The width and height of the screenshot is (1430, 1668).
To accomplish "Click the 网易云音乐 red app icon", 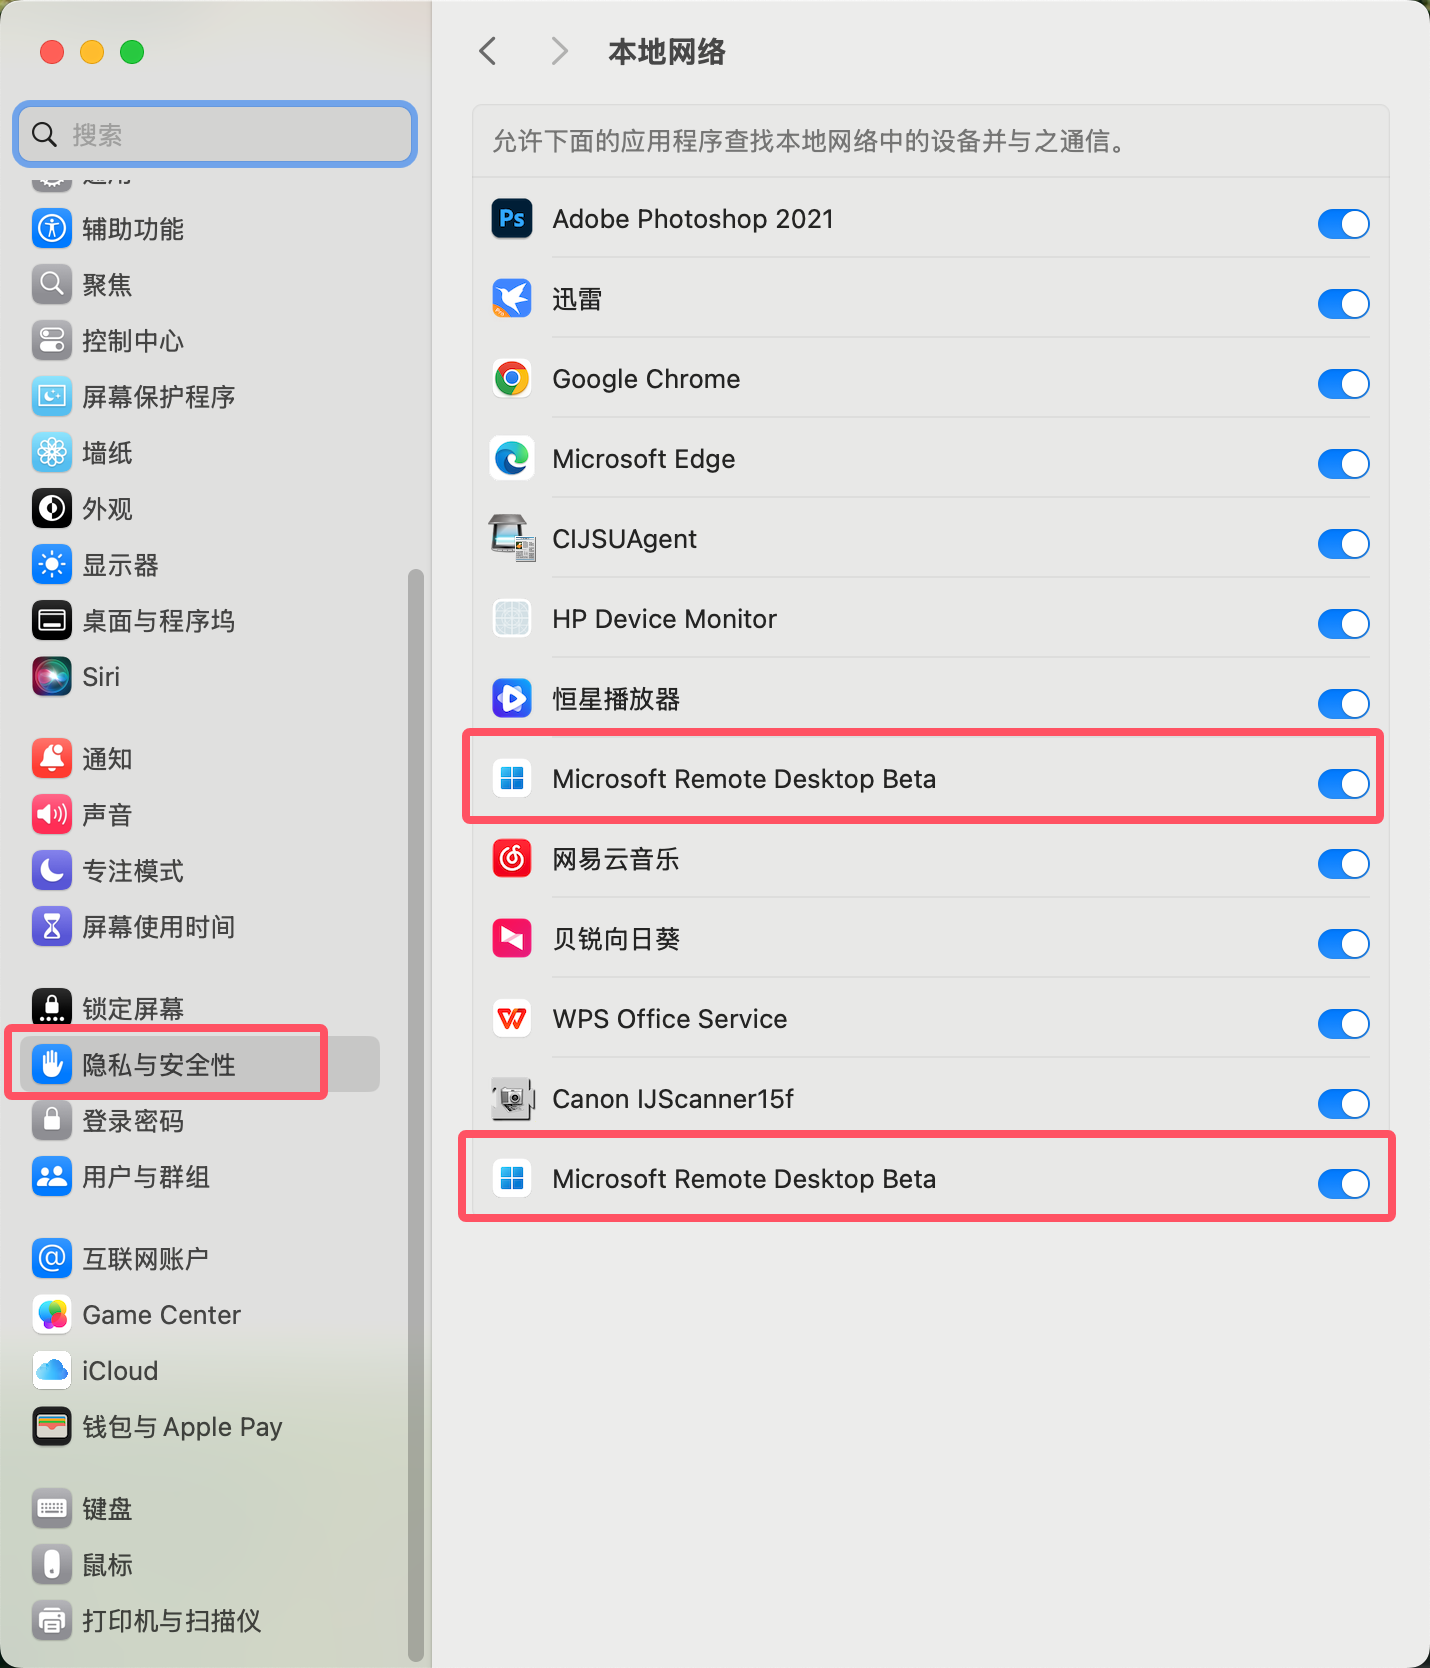I will (x=512, y=859).
